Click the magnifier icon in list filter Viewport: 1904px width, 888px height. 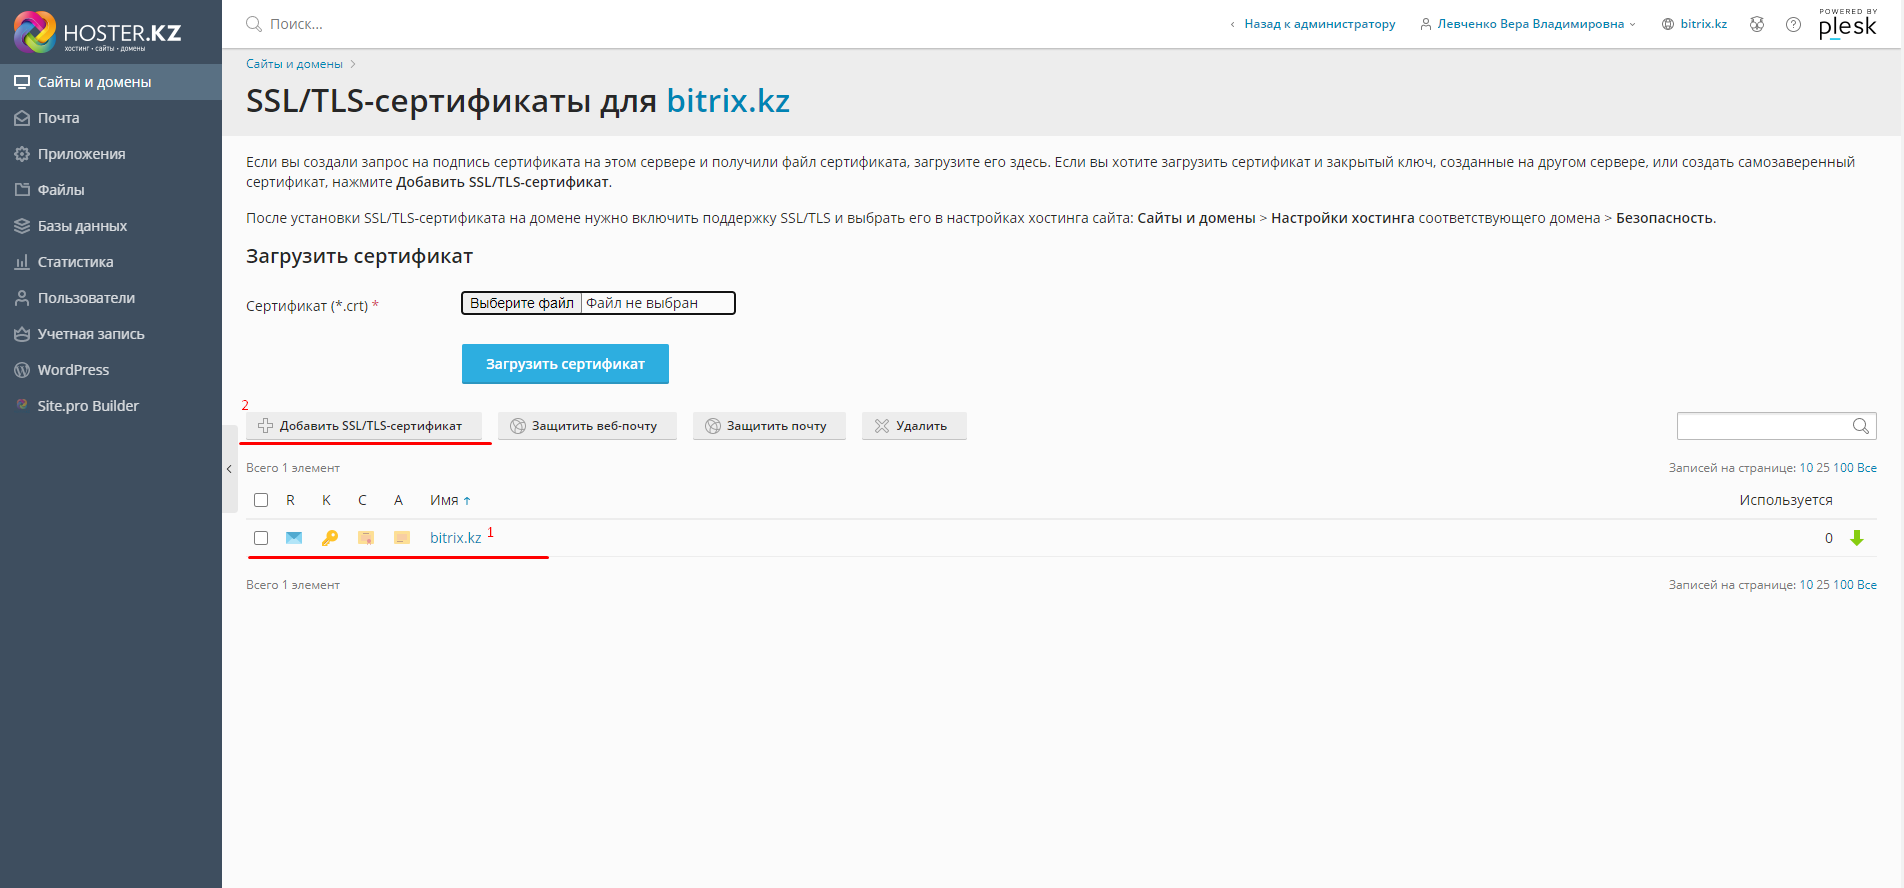tap(1860, 426)
